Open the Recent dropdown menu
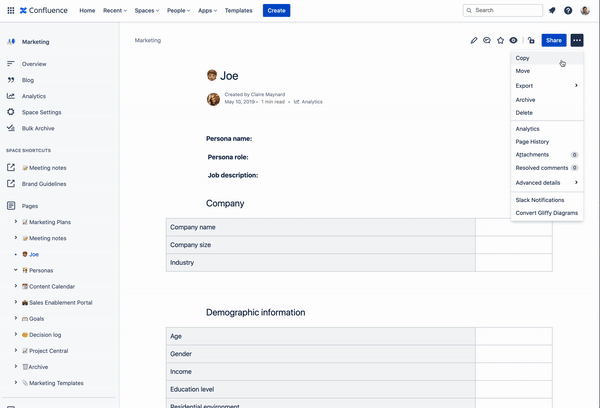600x408 pixels. pyautogui.click(x=115, y=10)
